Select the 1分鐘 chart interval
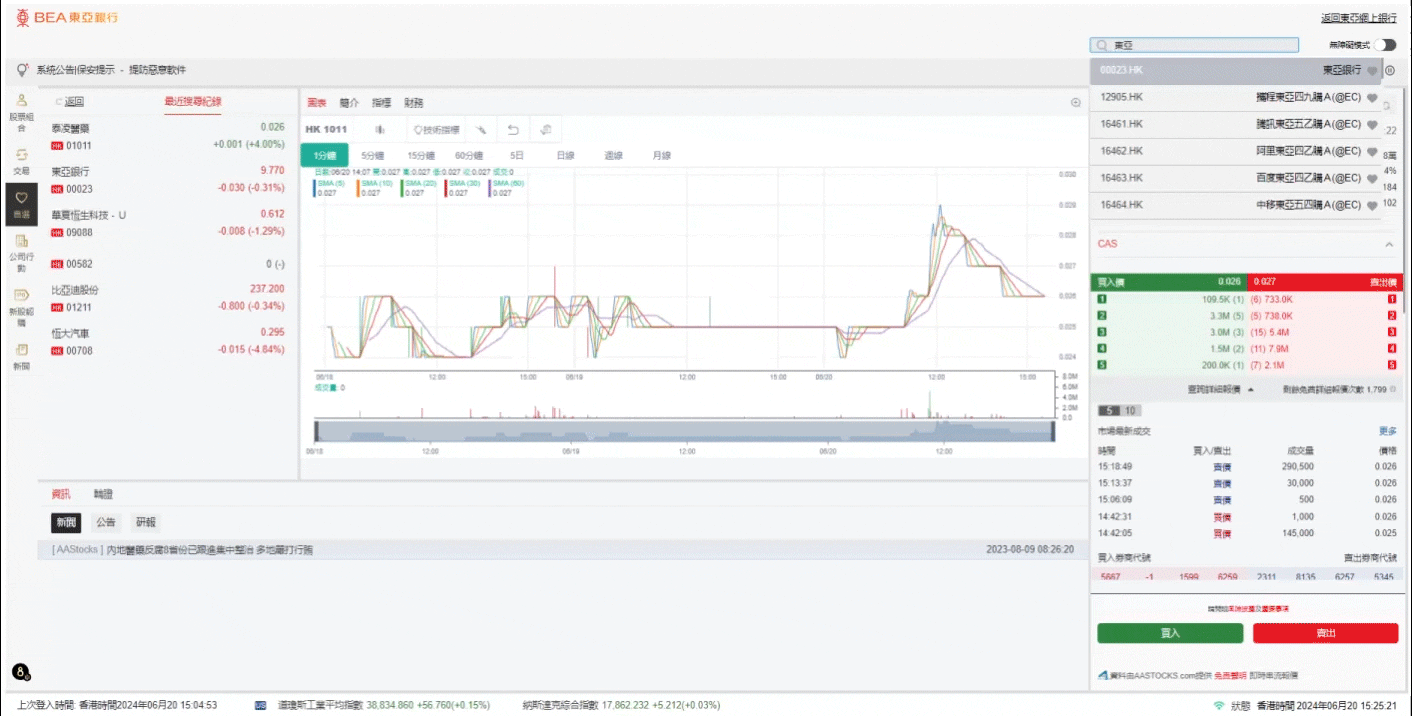 pyautogui.click(x=324, y=155)
